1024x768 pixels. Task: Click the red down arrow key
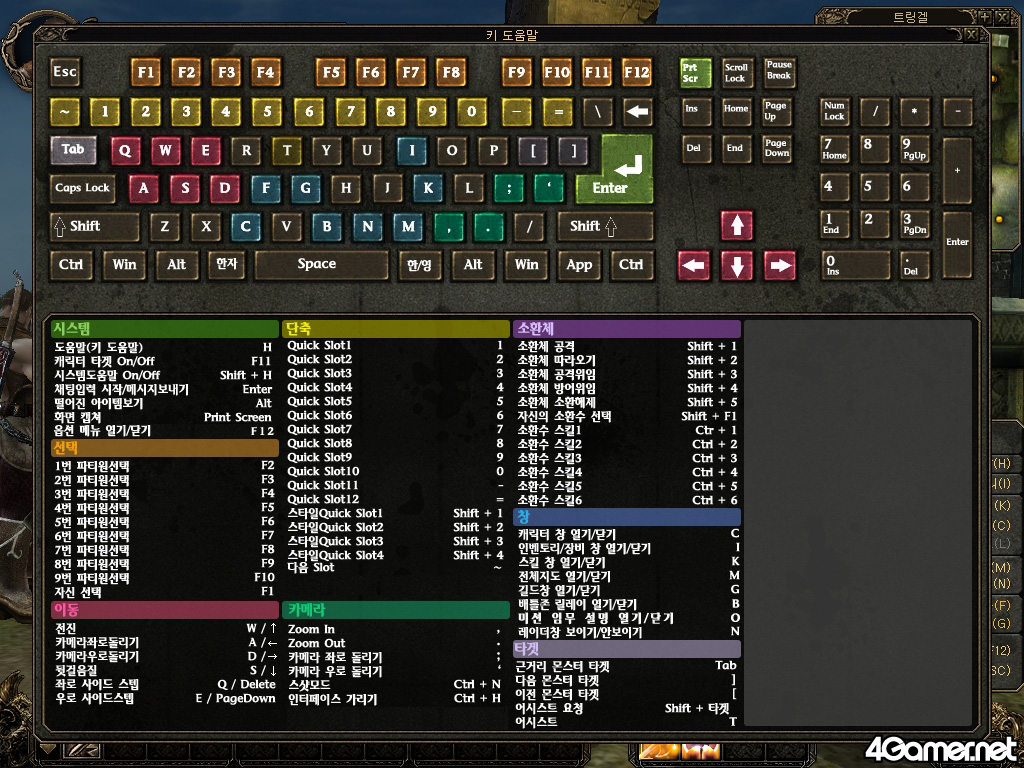coord(737,266)
